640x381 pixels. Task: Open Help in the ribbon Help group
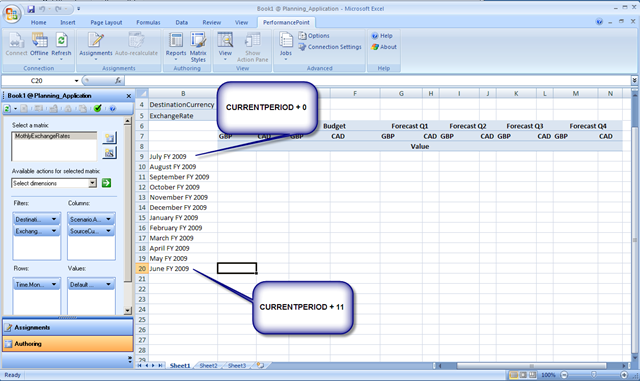382,36
